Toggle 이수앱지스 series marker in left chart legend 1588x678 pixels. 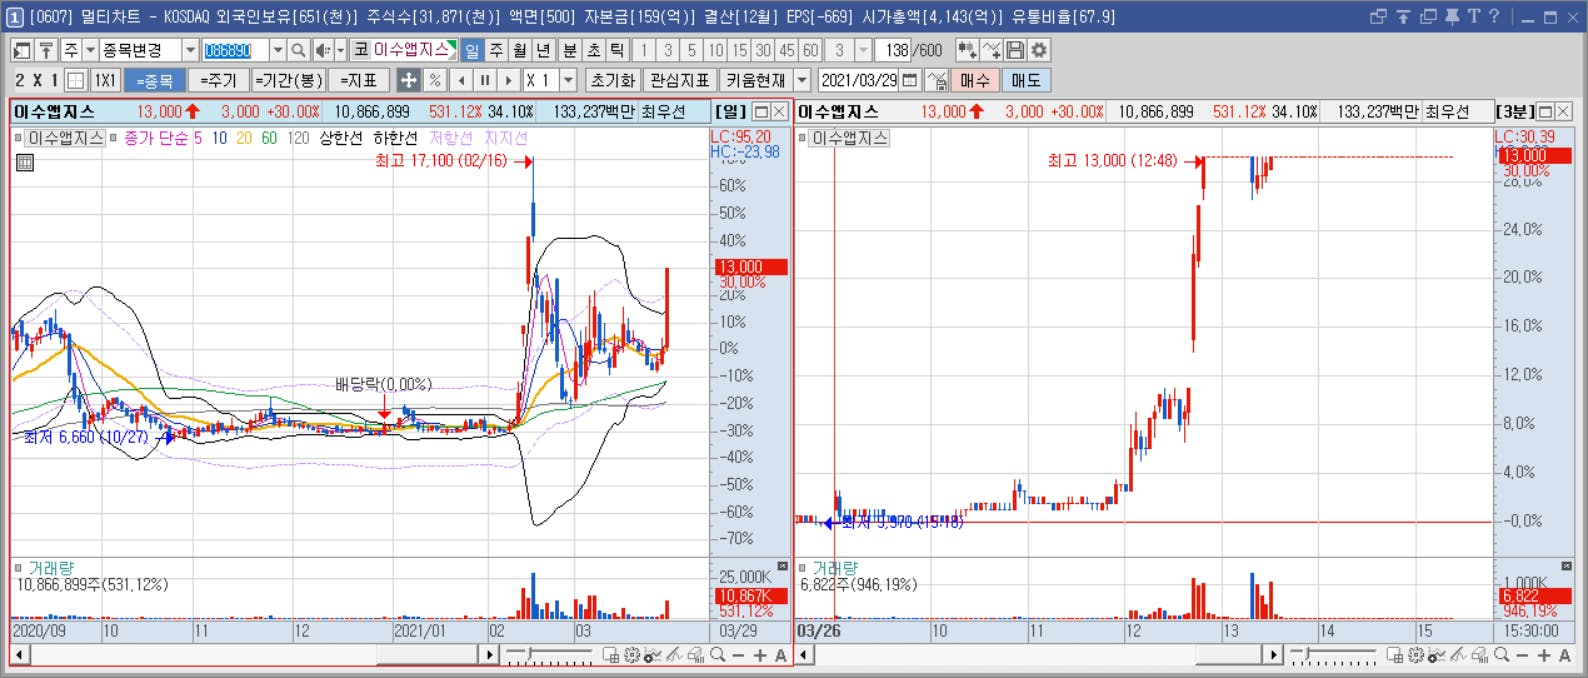(x=19, y=138)
